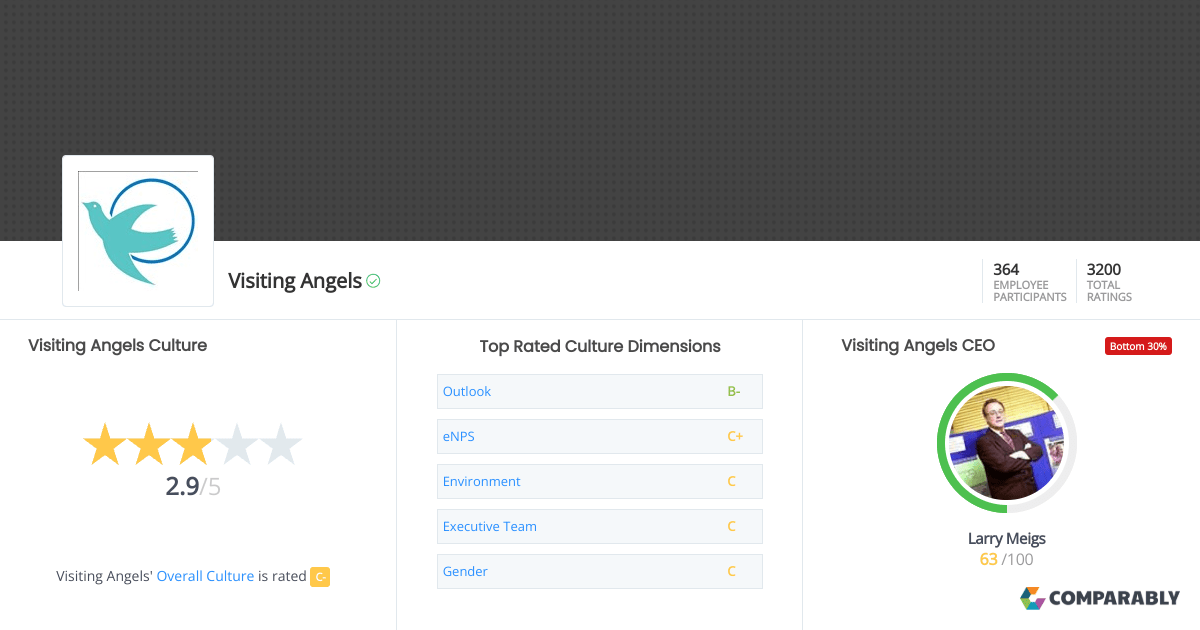Click the Comparably logo icon
1200x630 pixels.
[1032, 598]
